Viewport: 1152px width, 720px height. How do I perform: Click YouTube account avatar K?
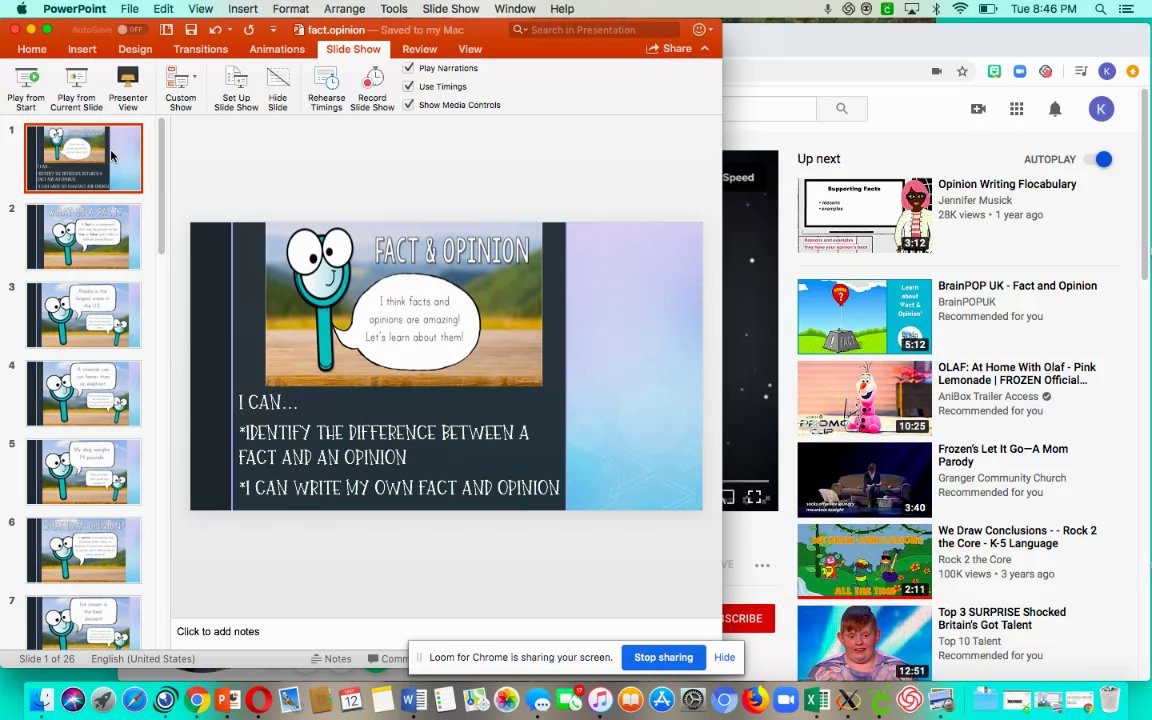pos(1101,109)
